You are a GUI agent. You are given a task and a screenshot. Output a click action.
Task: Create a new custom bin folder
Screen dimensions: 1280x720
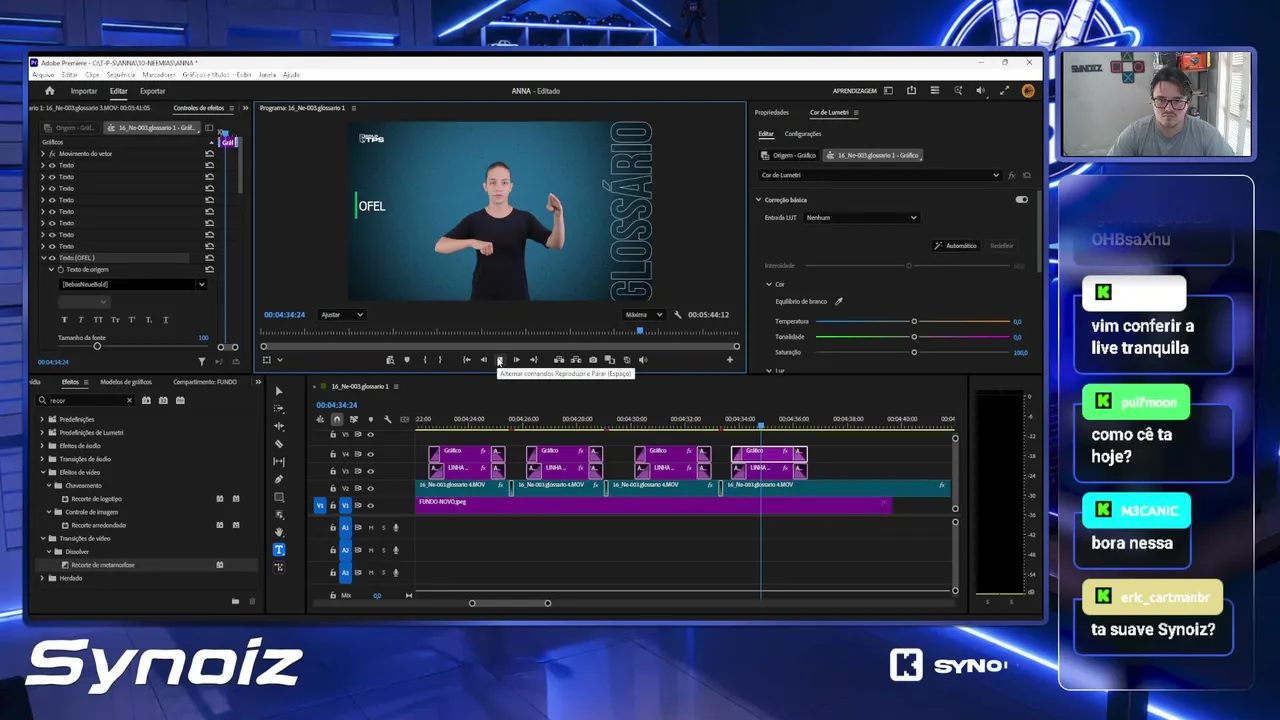(x=235, y=601)
